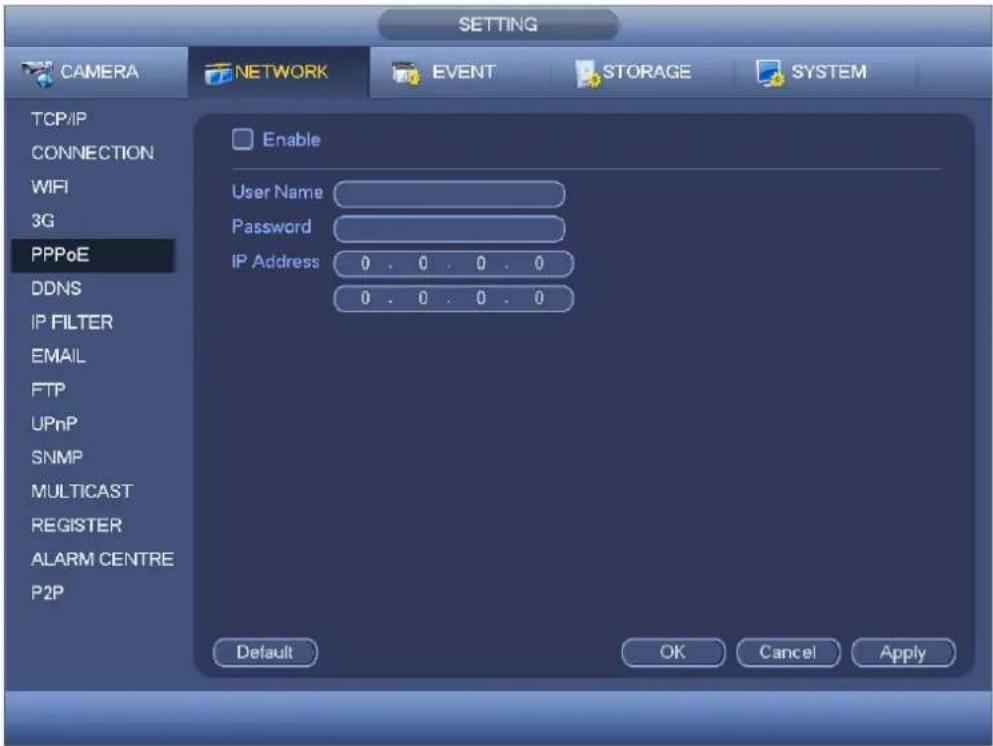Open CONNECTION settings in sidebar
The width and height of the screenshot is (993, 746).
coord(92,153)
